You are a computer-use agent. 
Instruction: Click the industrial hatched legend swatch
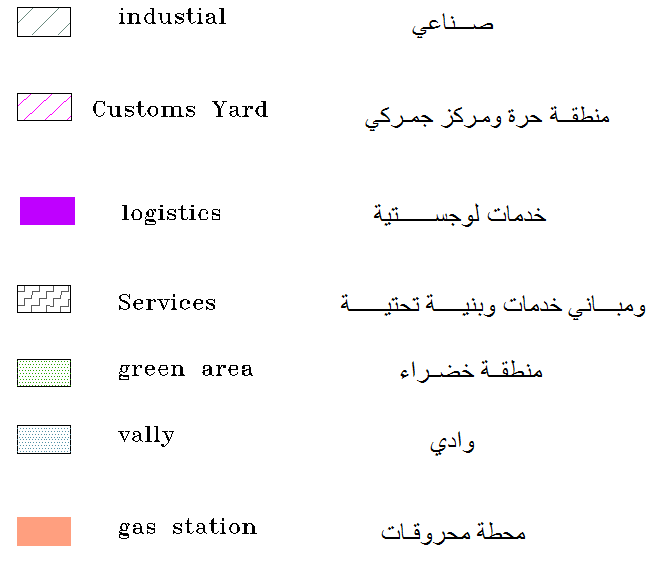(44, 22)
